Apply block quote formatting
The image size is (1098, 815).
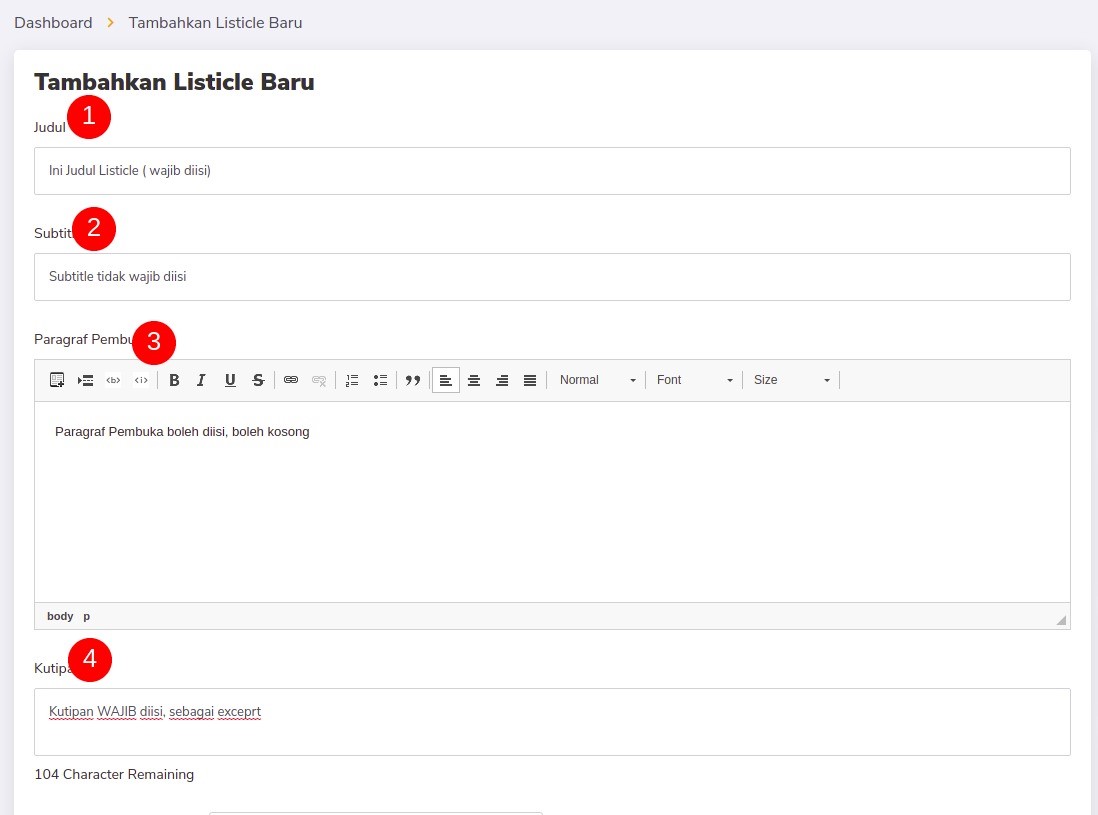click(x=412, y=380)
